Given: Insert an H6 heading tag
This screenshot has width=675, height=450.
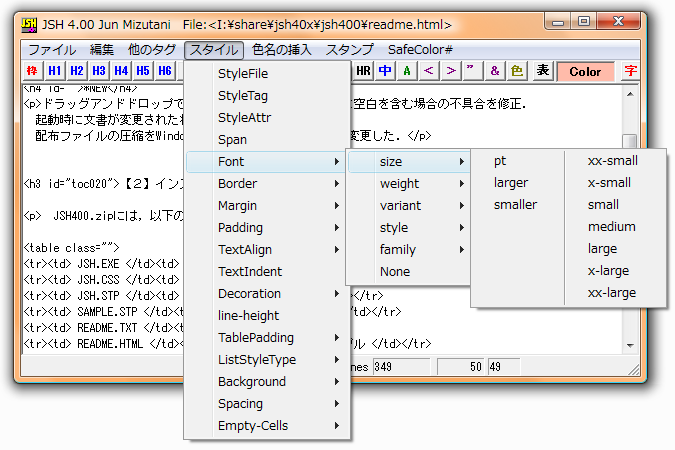Looking at the screenshot, I should click(165, 71).
